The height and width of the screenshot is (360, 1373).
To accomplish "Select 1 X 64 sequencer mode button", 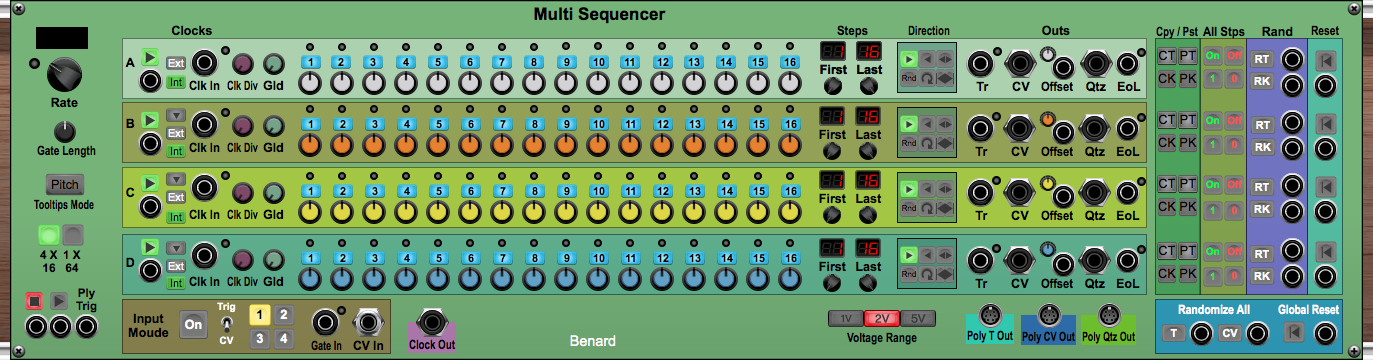I will pyautogui.click(x=74, y=235).
